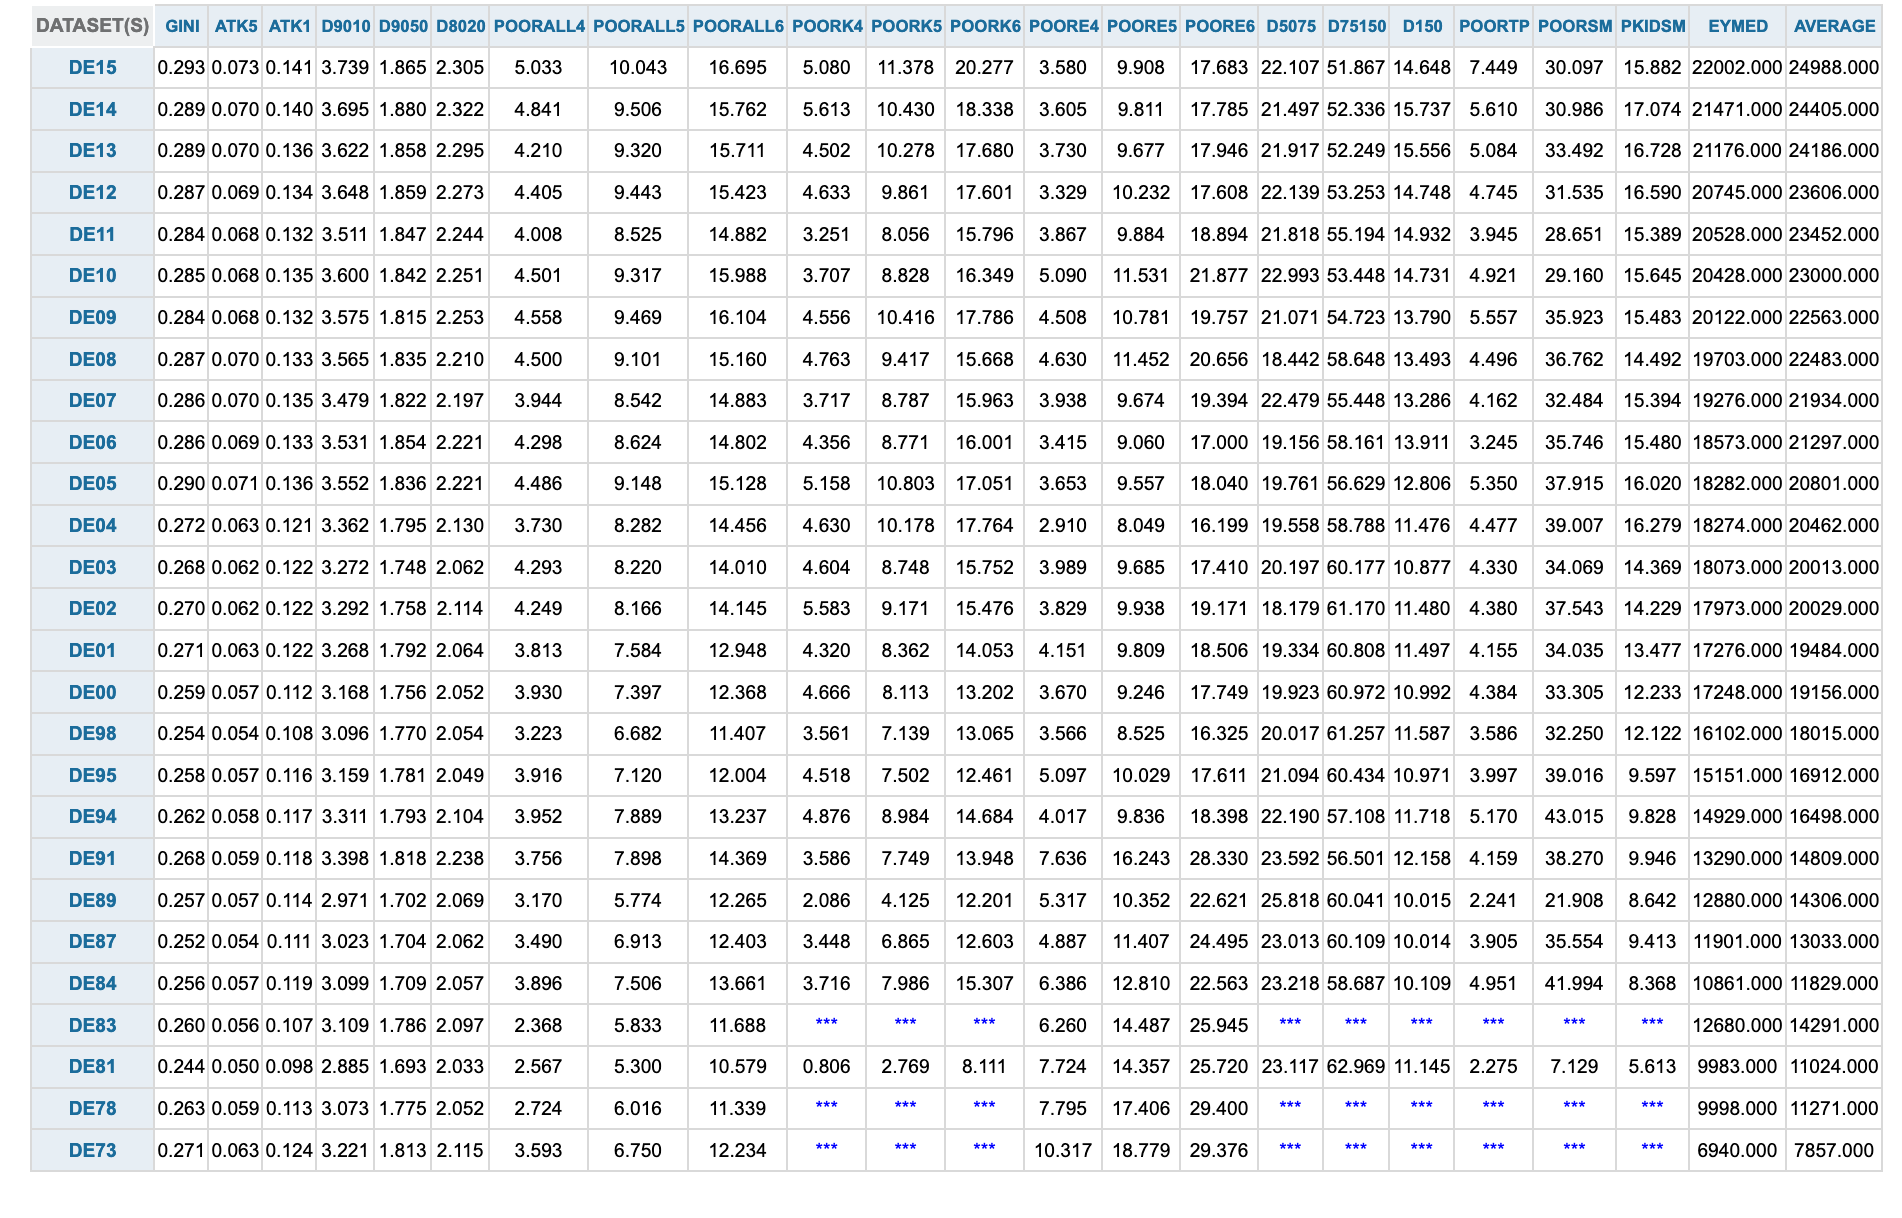Open the DE89 dataset link
Image resolution: width=1902 pixels, height=1218 pixels.
click(92, 900)
